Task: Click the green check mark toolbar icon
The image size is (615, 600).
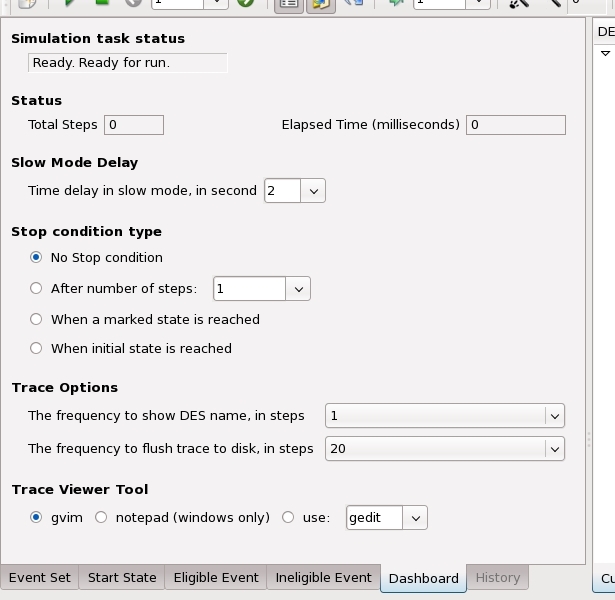Action: point(246,3)
